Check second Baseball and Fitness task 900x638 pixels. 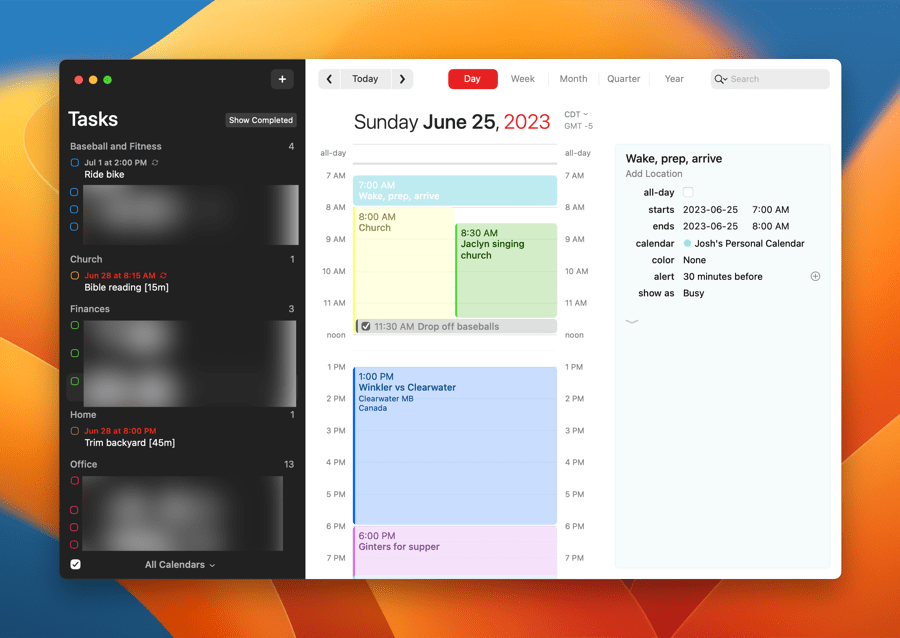point(75,192)
